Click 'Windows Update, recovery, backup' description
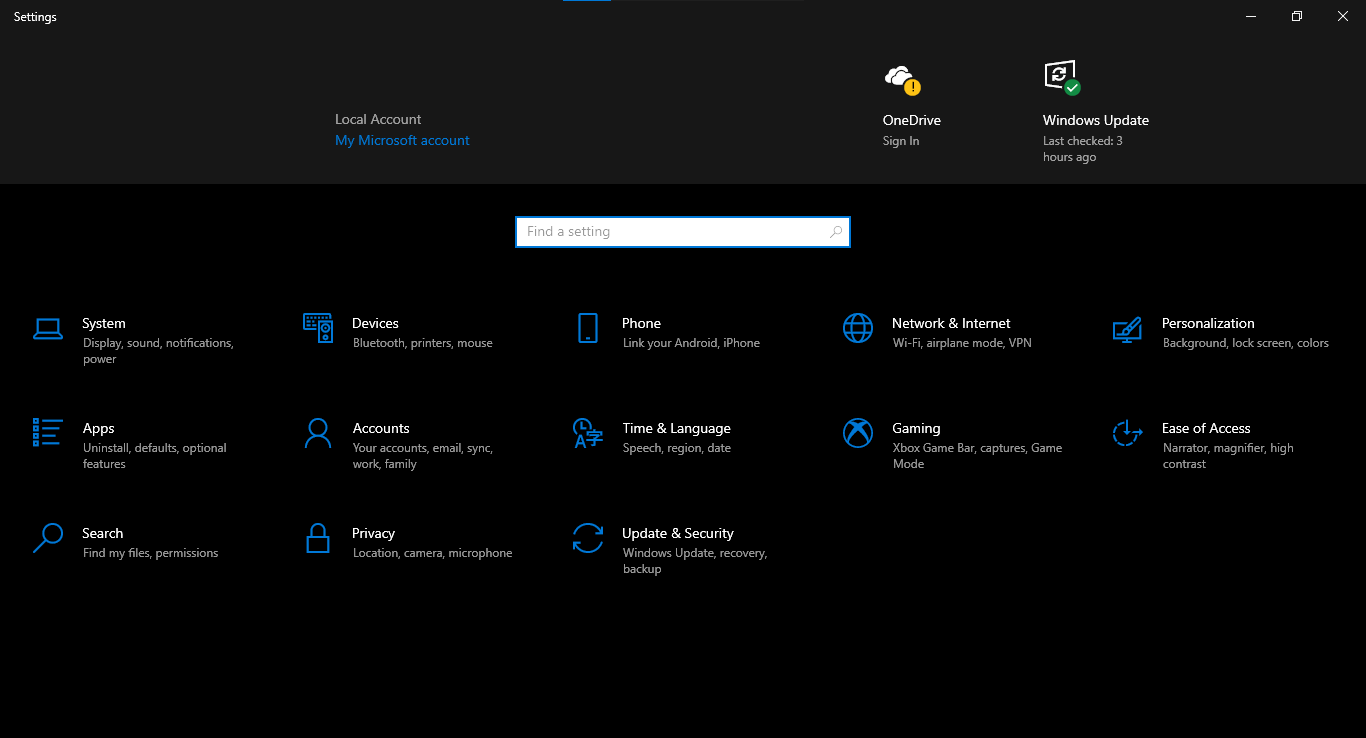Image resolution: width=1366 pixels, height=738 pixels. coord(695,561)
